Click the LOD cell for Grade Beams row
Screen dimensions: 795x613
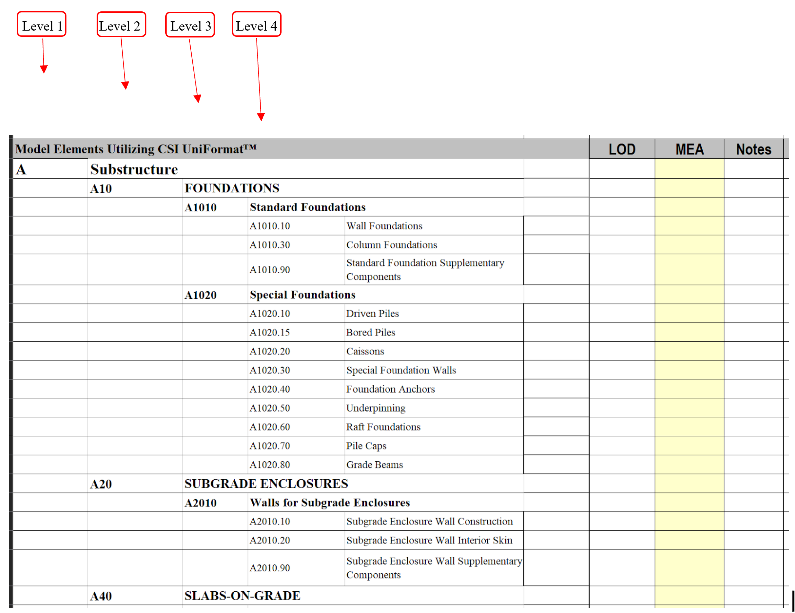coord(622,465)
